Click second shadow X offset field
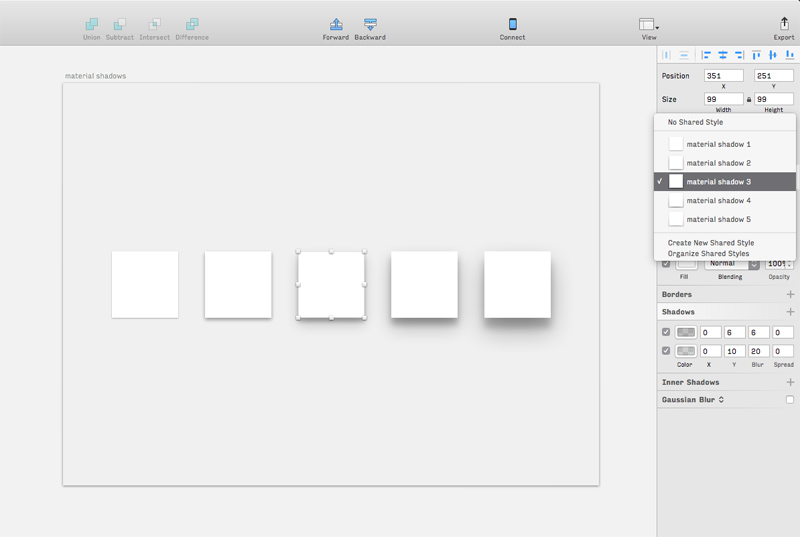Viewport: 800px width, 537px height. (710, 351)
